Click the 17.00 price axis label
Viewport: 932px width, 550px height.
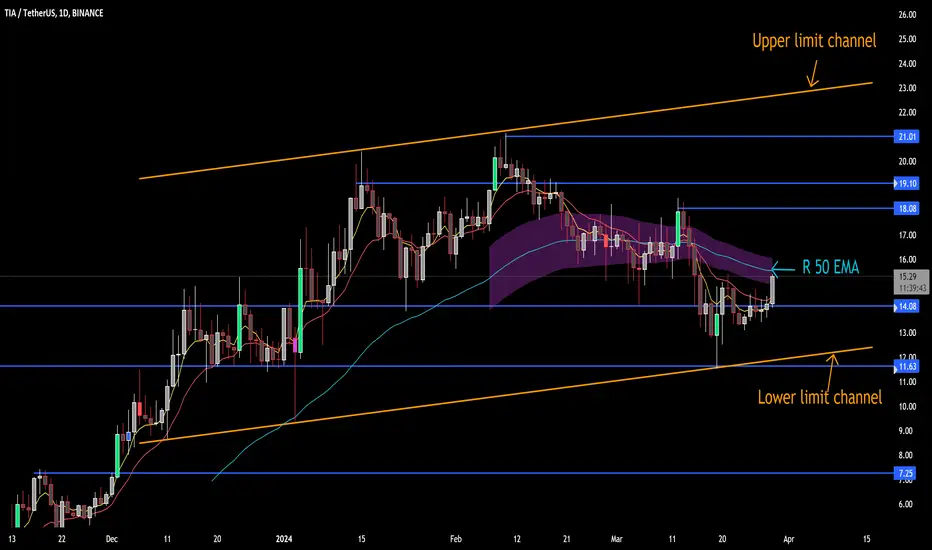907,235
